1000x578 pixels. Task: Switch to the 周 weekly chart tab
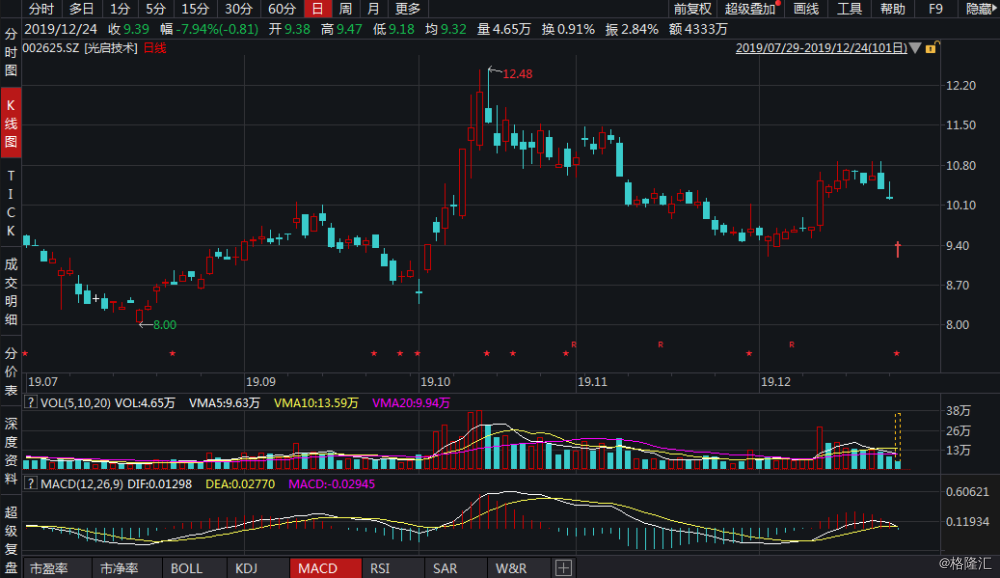coord(344,9)
